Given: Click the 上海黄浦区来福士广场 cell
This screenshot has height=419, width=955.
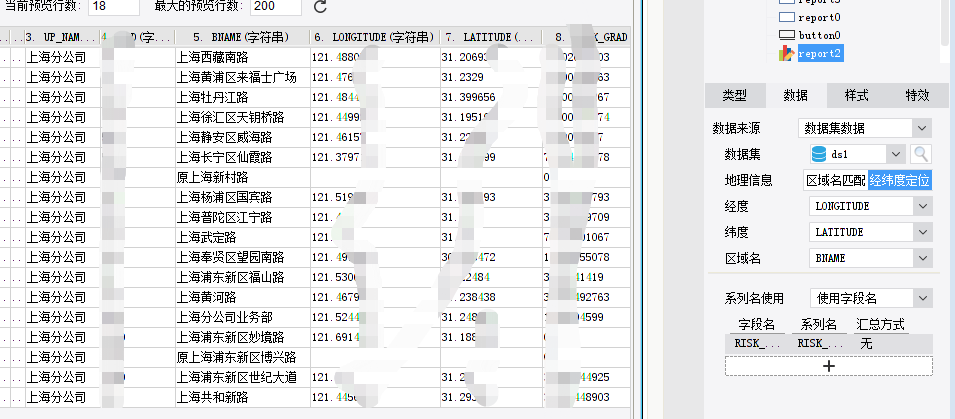Looking at the screenshot, I should [x=242, y=77].
